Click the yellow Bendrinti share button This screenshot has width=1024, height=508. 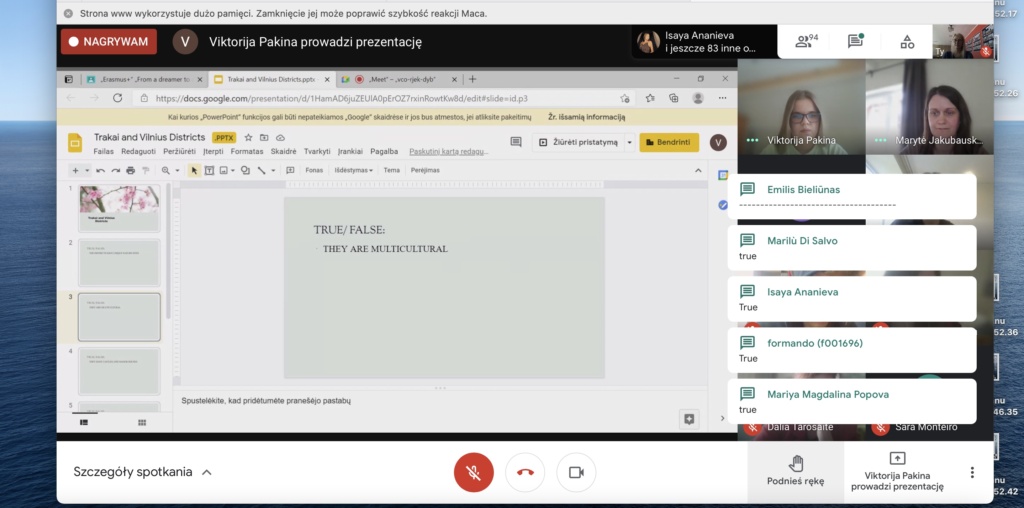point(669,142)
